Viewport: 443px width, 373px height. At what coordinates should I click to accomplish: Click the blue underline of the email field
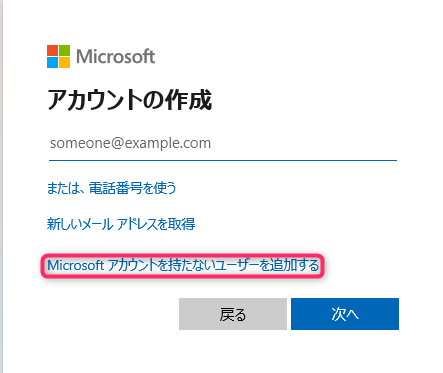click(223, 160)
